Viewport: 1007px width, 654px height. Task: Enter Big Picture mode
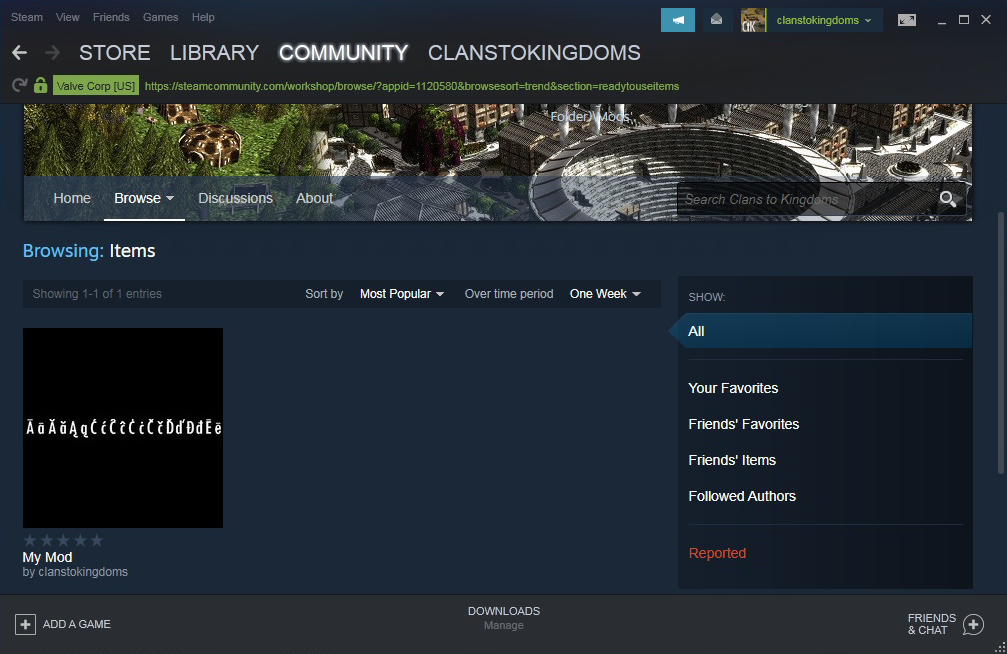coord(907,20)
